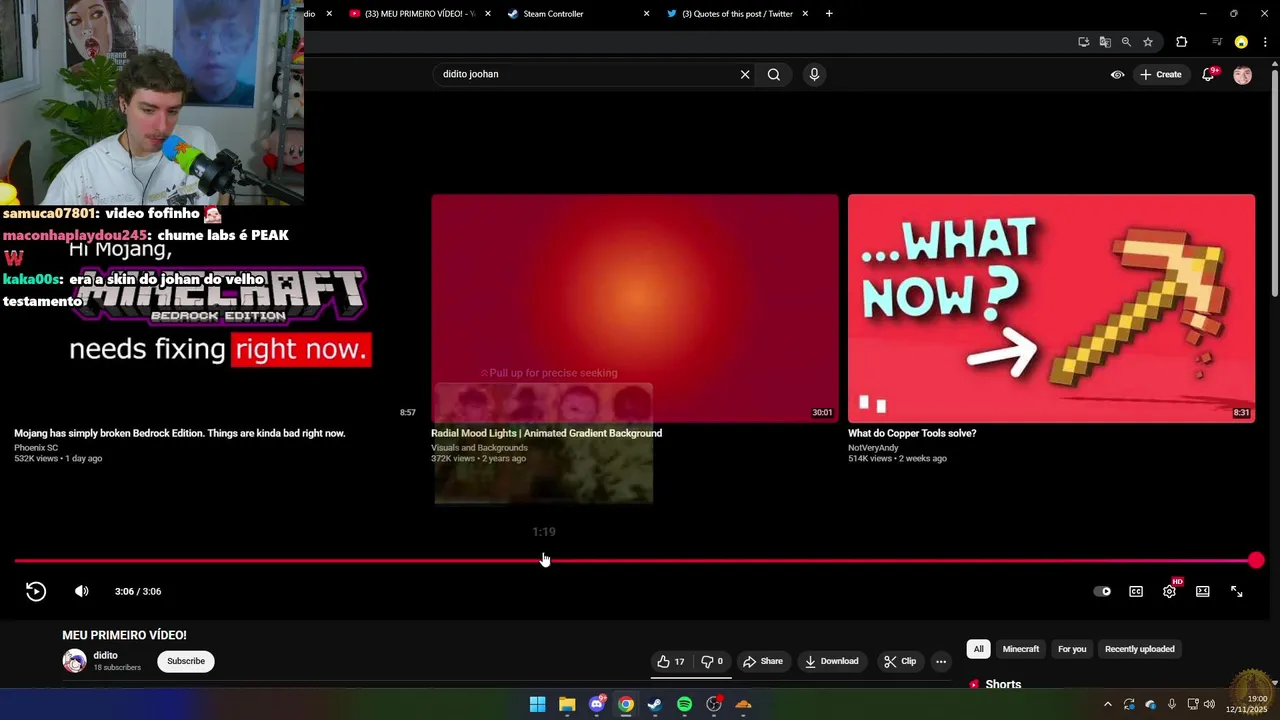Screen dimensions: 1280x720
Task: Open the Shorts section heading
Action: coord(1003,684)
